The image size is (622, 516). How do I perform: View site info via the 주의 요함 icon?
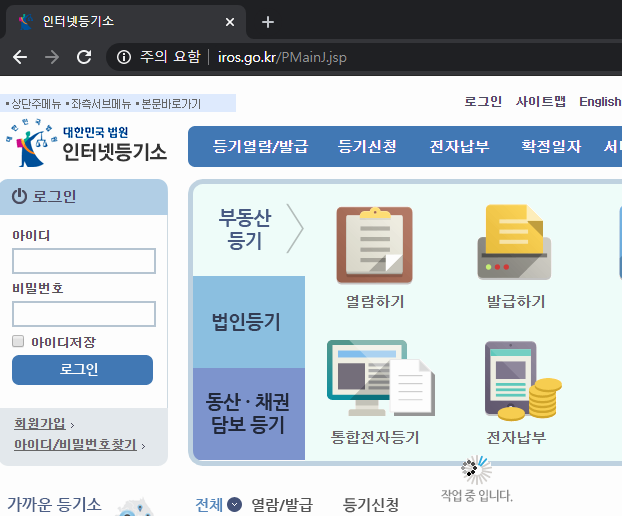(x=124, y=57)
